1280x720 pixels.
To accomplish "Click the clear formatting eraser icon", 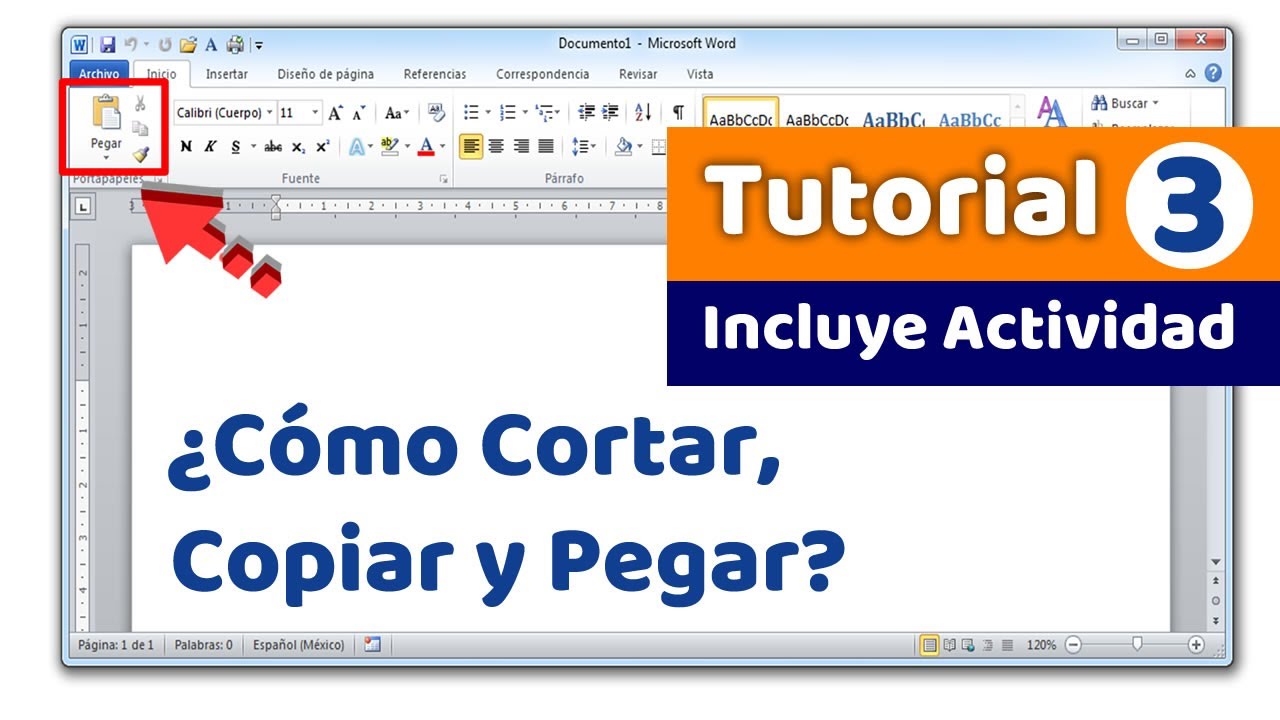I will click(x=436, y=112).
